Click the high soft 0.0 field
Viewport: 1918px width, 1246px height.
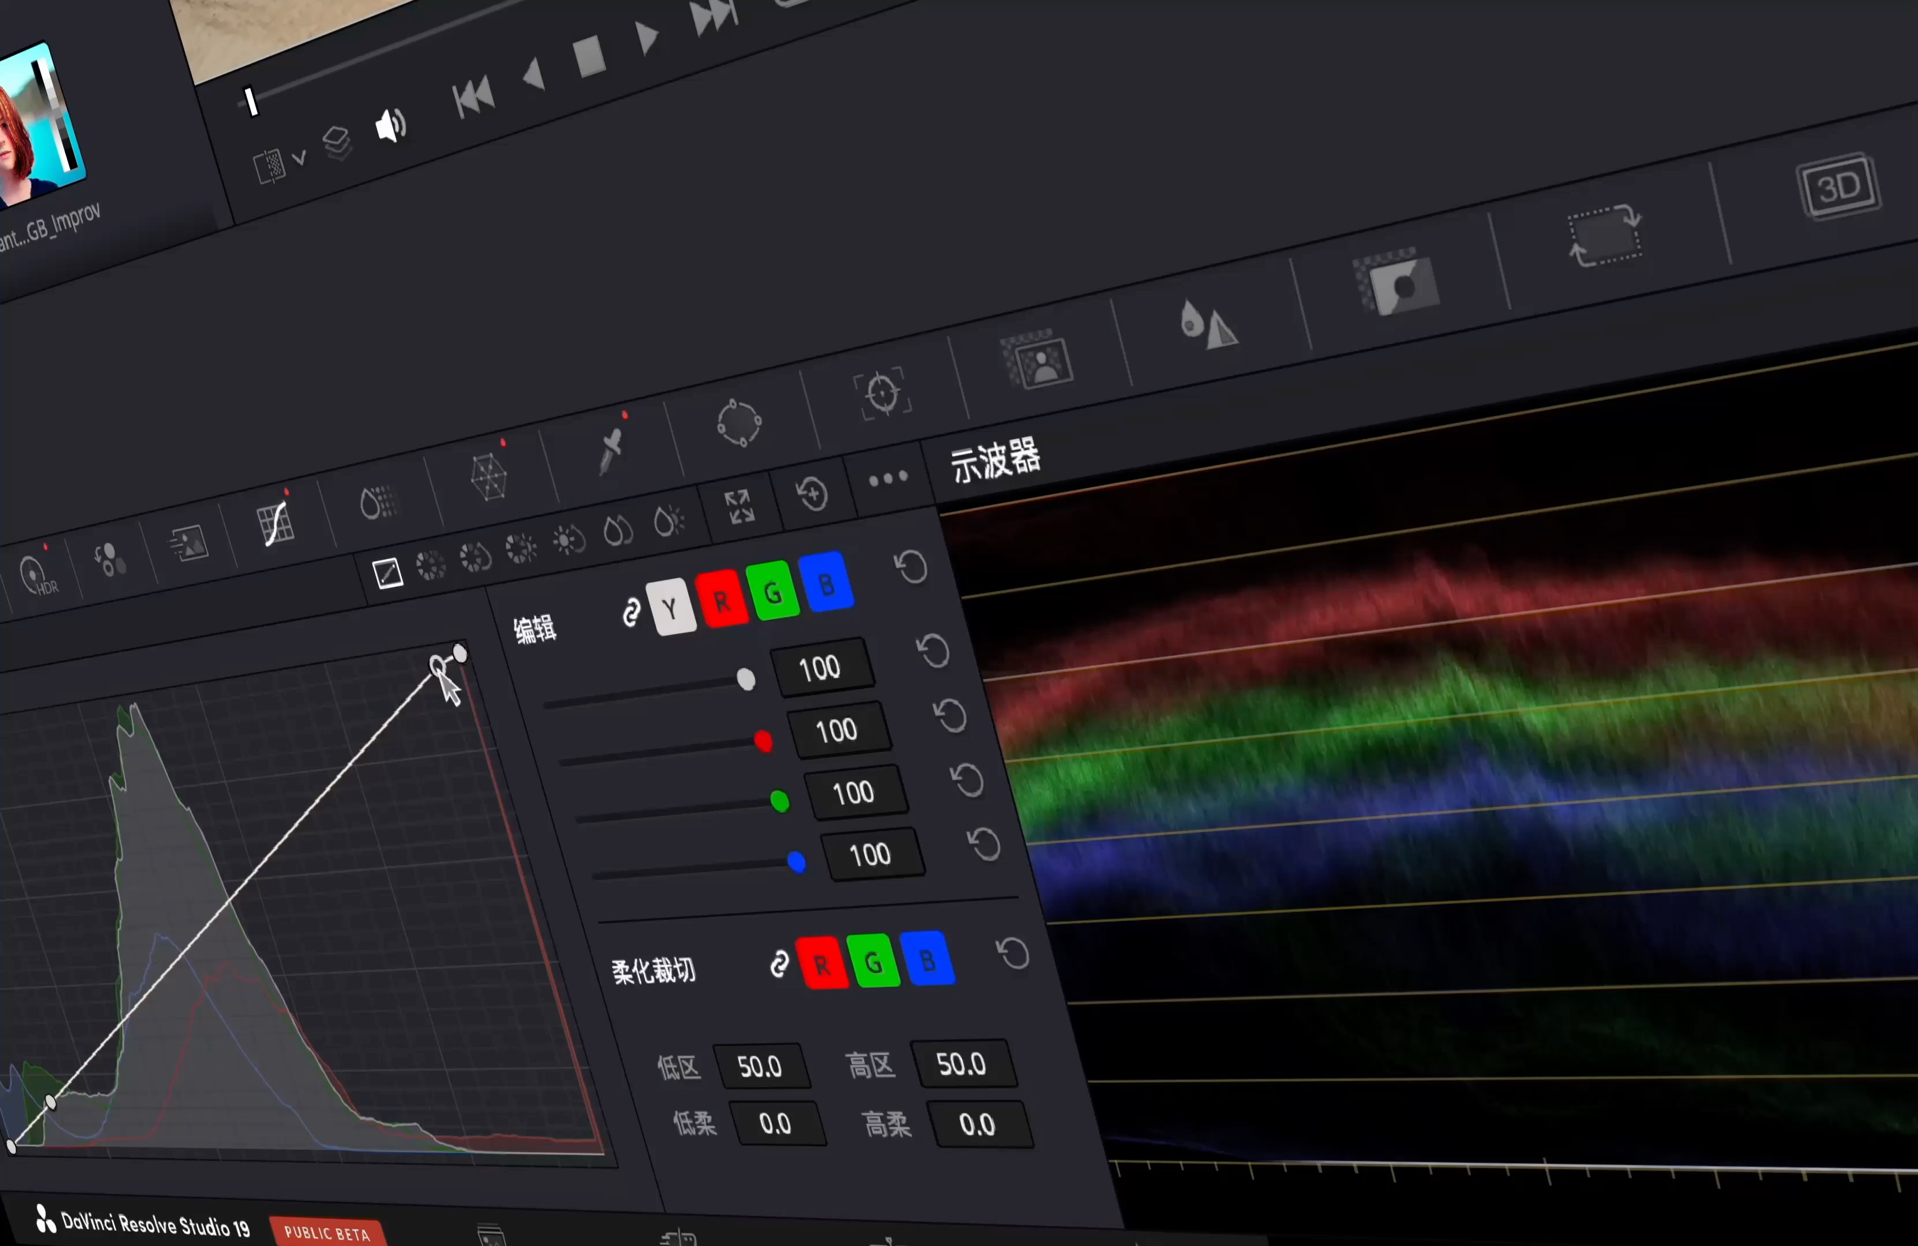coord(978,1124)
